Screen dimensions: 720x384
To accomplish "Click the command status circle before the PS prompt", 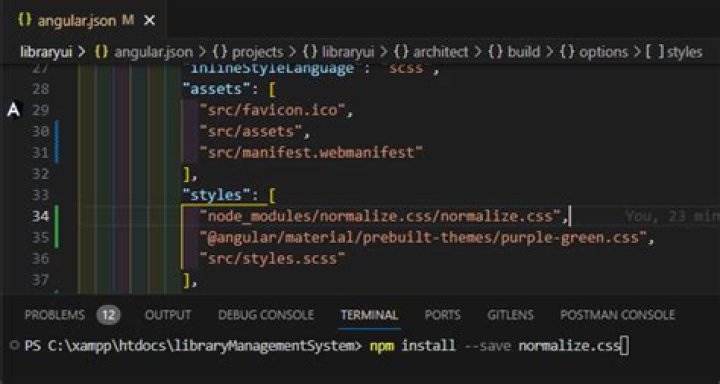I will (14, 345).
